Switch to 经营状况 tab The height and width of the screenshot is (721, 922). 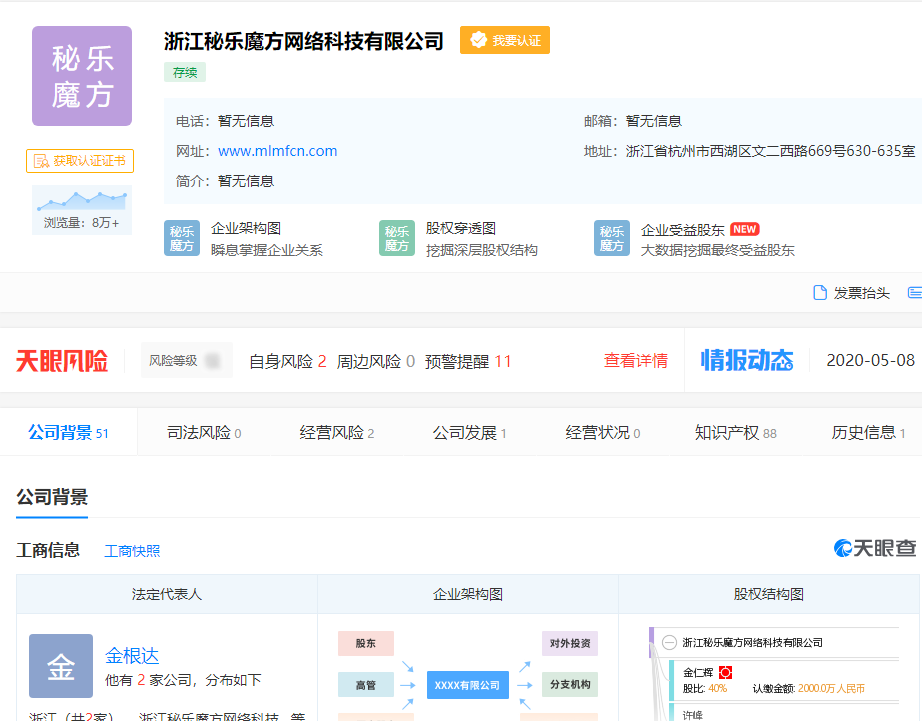(603, 432)
